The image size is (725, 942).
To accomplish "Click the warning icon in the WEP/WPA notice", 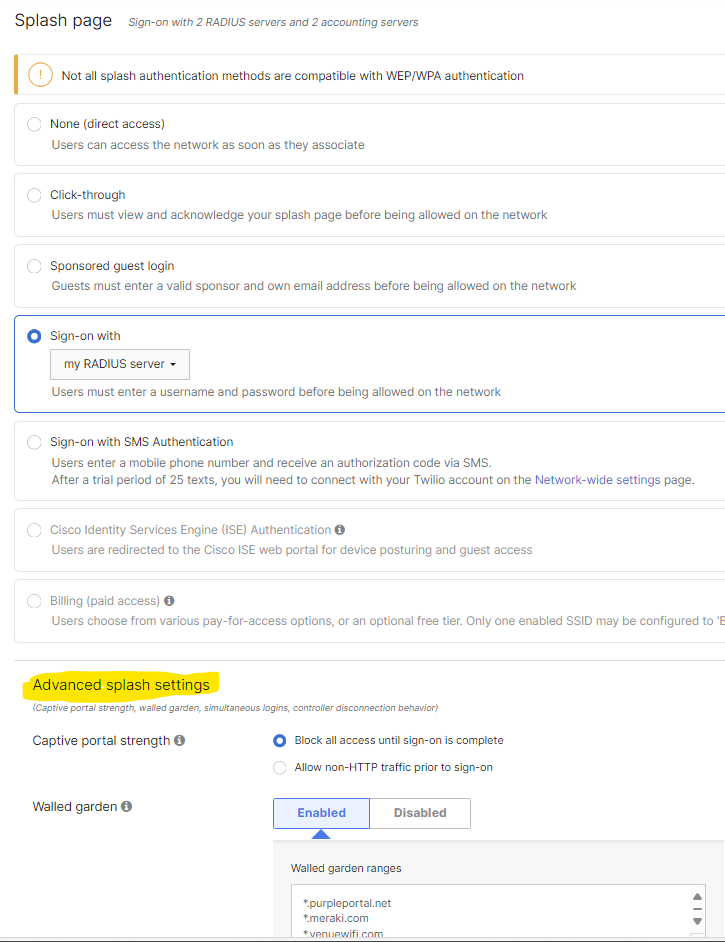I will click(40, 75).
